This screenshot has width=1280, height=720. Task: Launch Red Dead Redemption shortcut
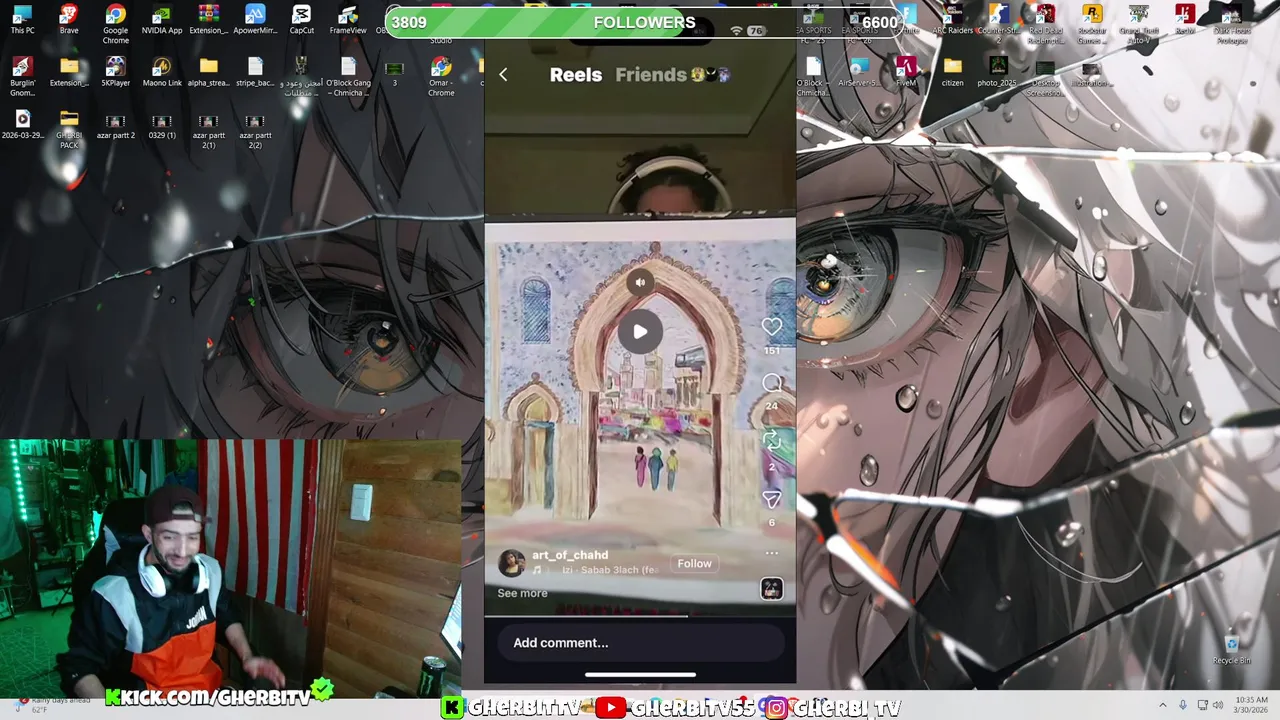(1045, 24)
